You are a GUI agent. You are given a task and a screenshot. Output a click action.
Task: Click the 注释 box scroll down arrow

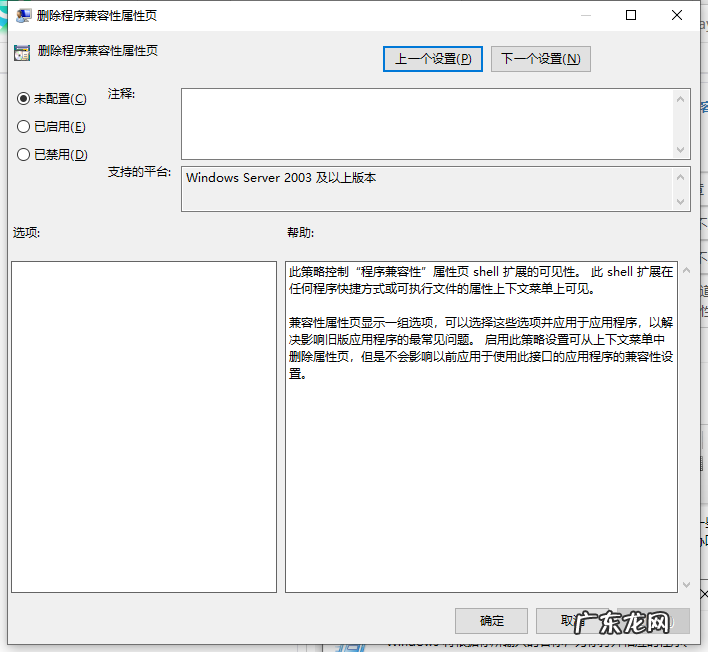click(680, 149)
